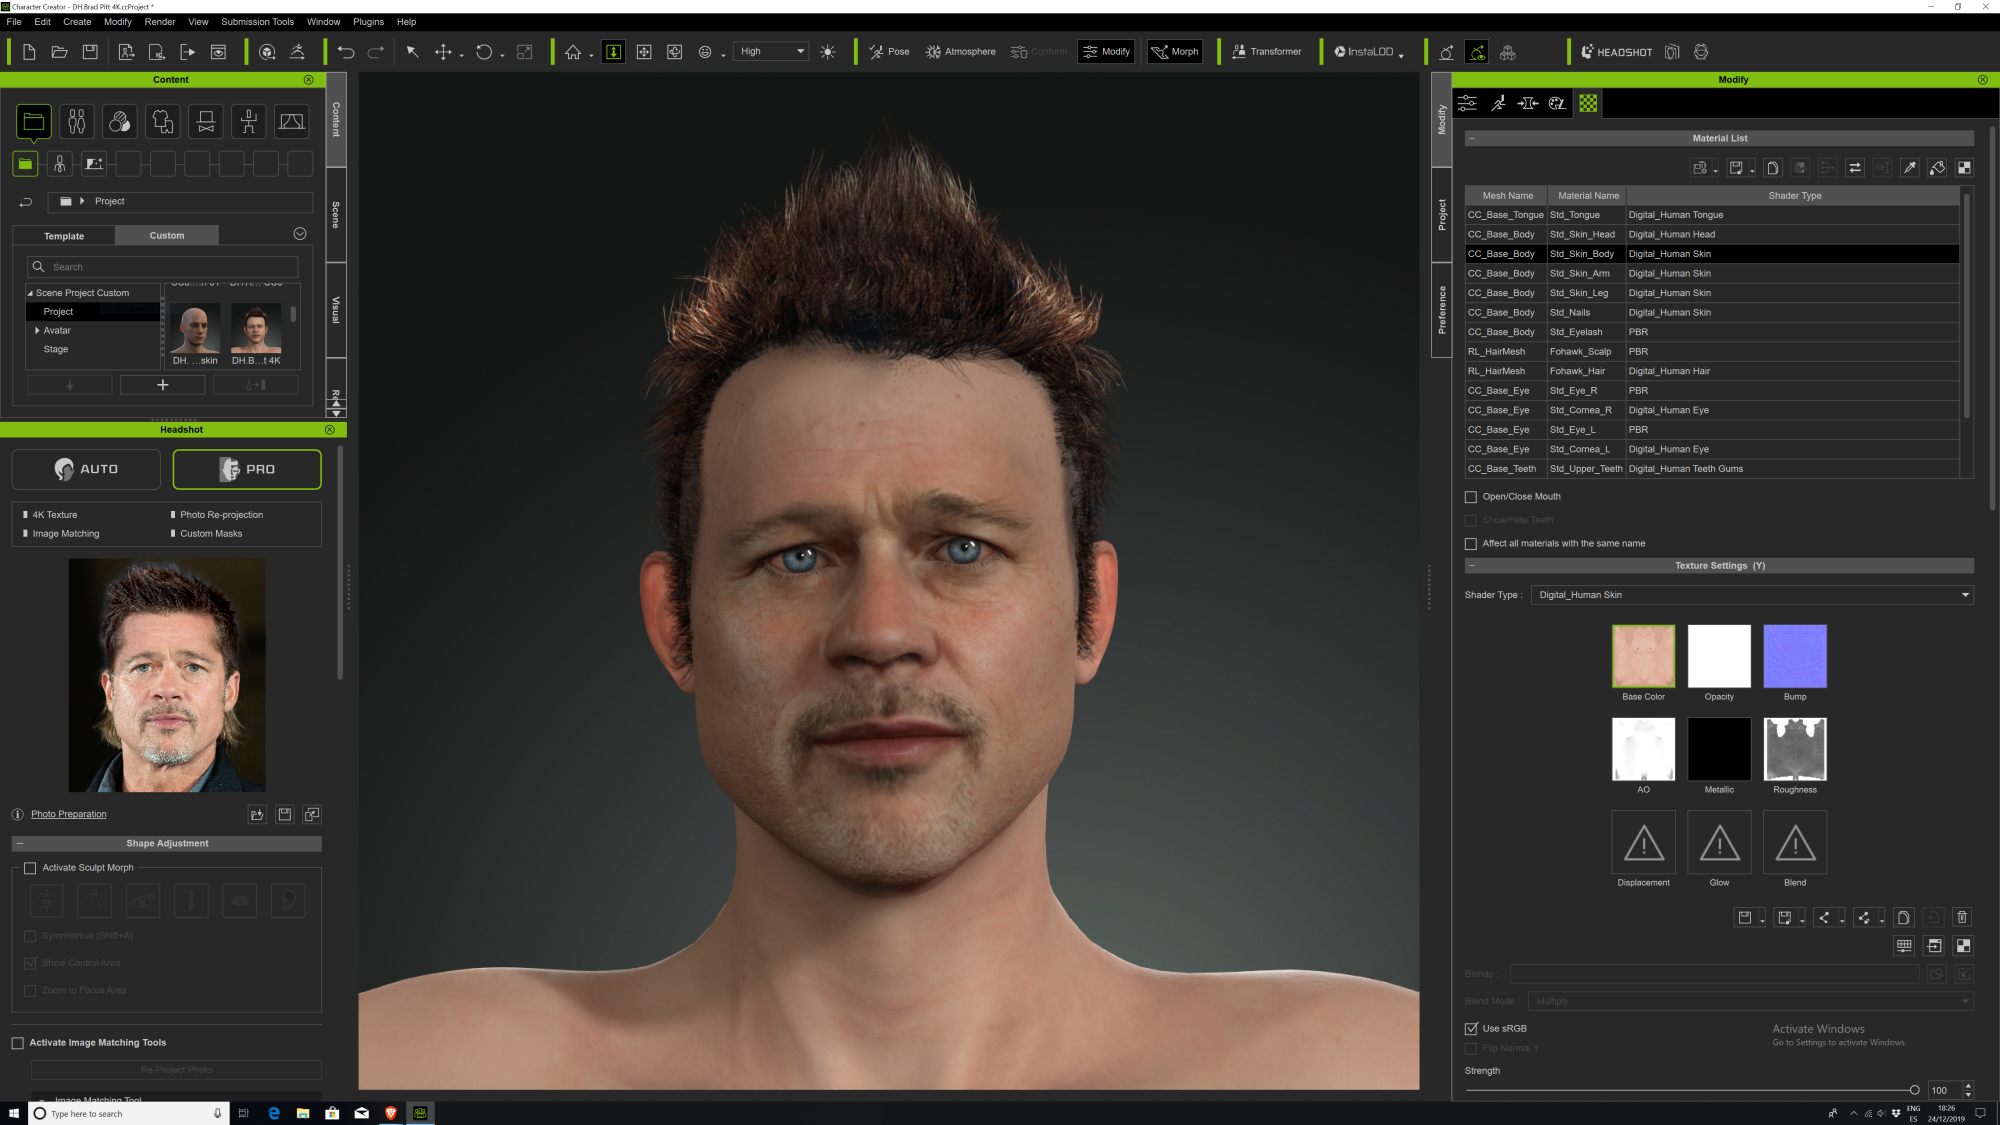Open the Submission Tools menu
The width and height of the screenshot is (2000, 1125).
pyautogui.click(x=257, y=21)
